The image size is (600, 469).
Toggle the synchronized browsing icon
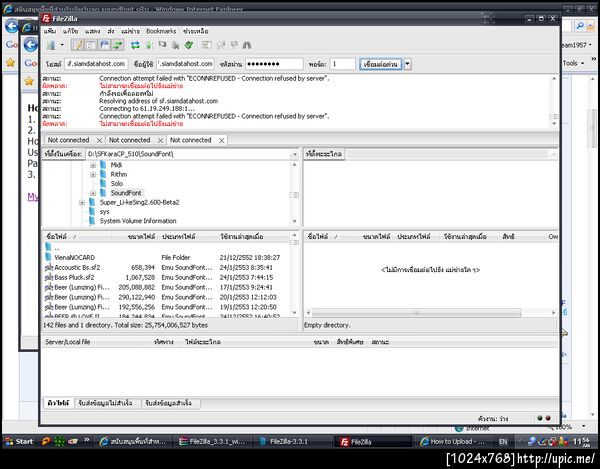point(234,45)
